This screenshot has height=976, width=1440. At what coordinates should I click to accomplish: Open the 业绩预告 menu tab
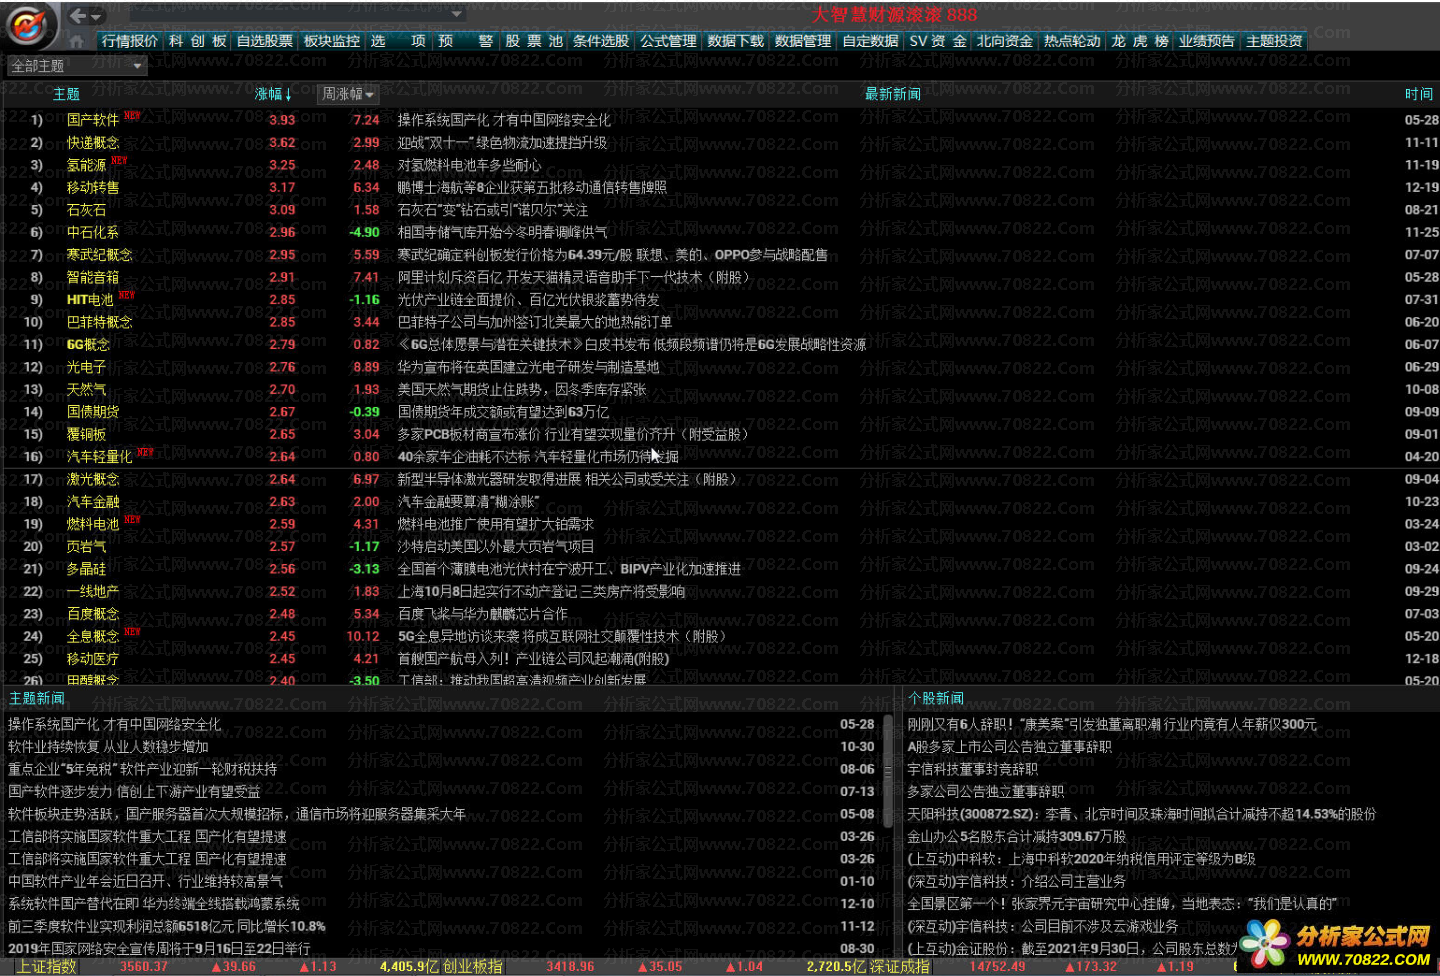coord(1206,41)
